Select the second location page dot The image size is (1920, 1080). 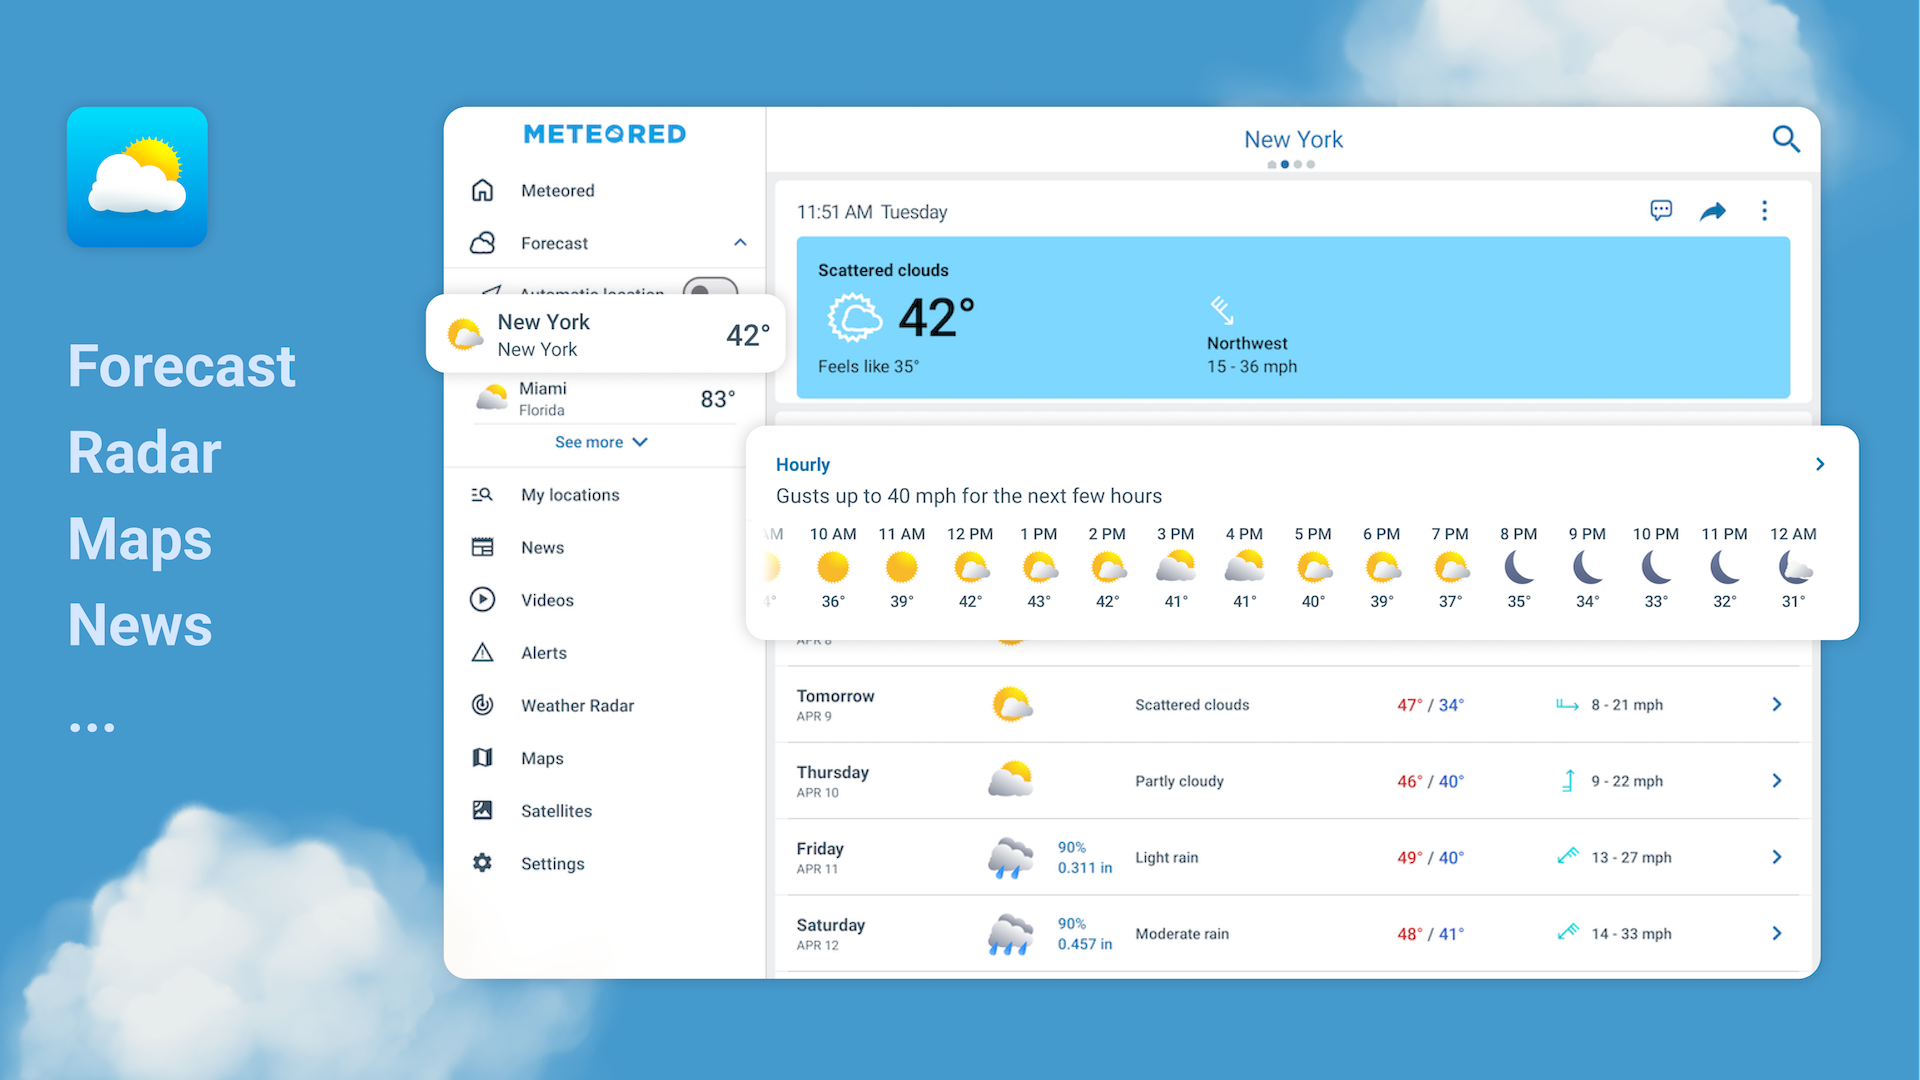click(1284, 164)
